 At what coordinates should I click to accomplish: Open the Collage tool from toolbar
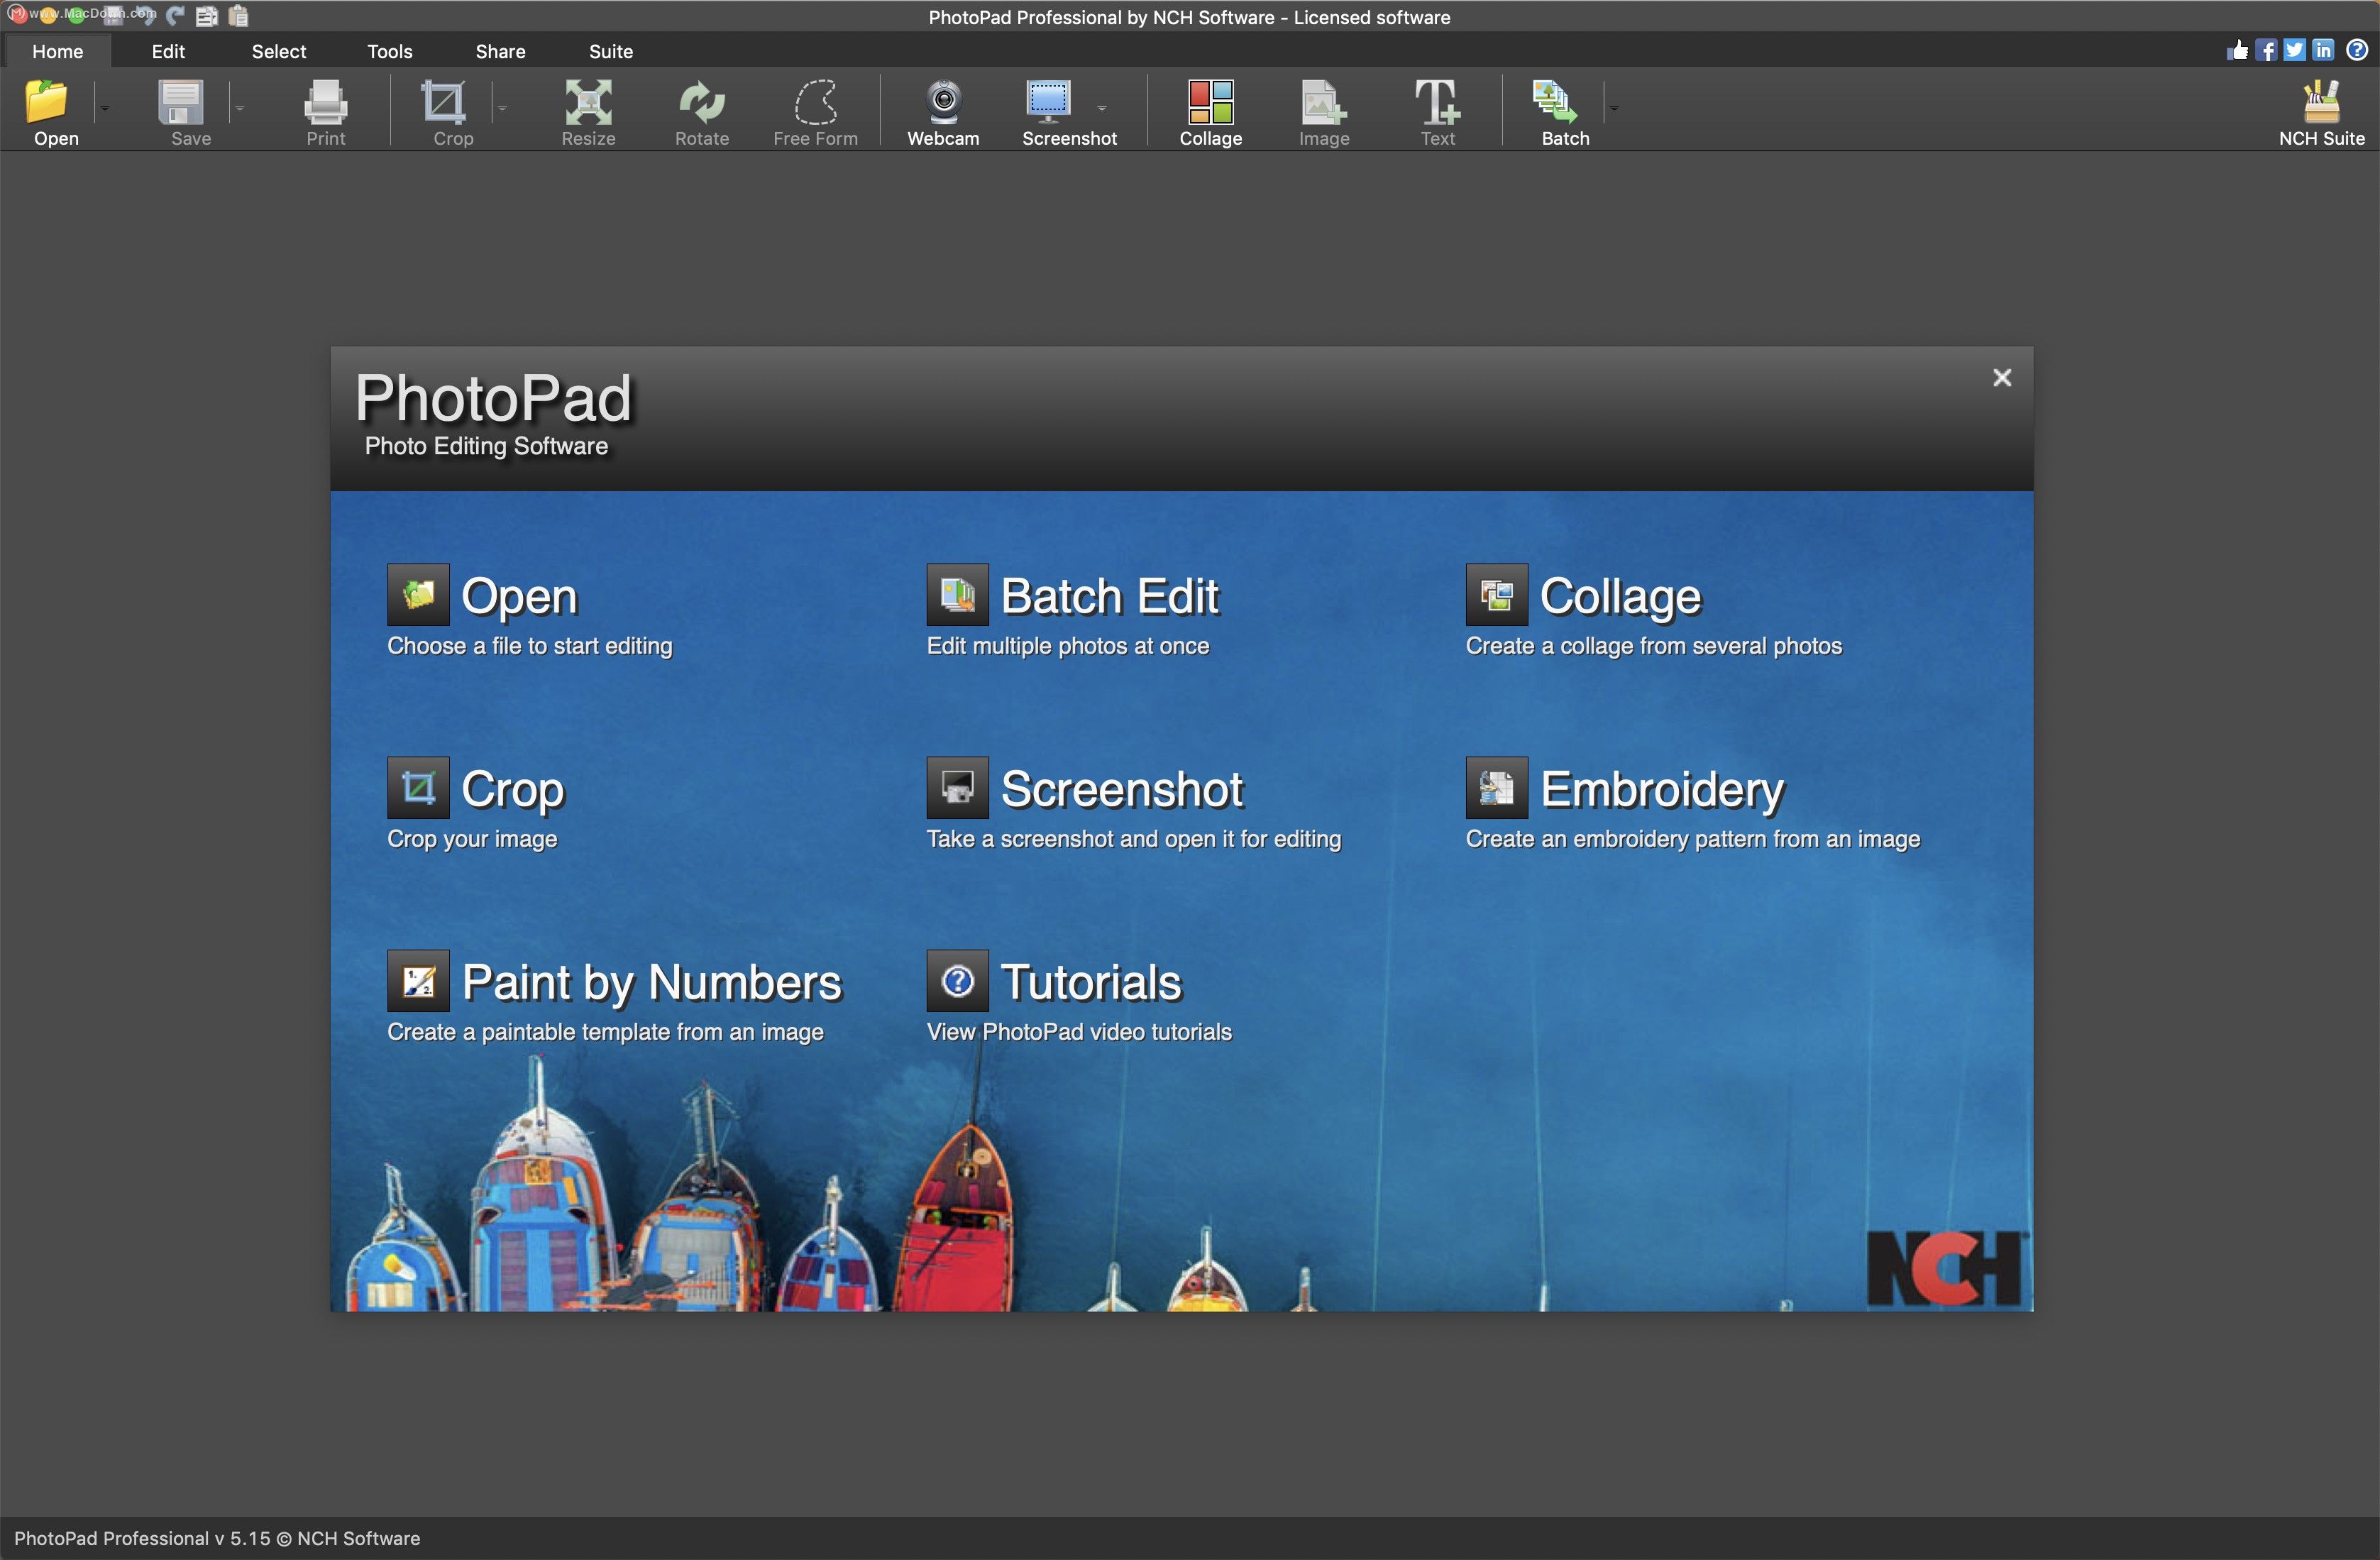click(1210, 101)
